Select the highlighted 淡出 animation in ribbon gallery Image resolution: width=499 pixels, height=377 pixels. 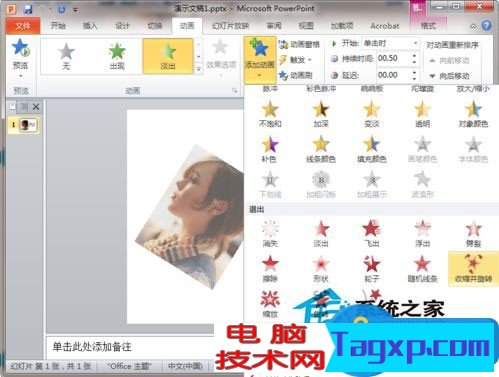pos(168,56)
